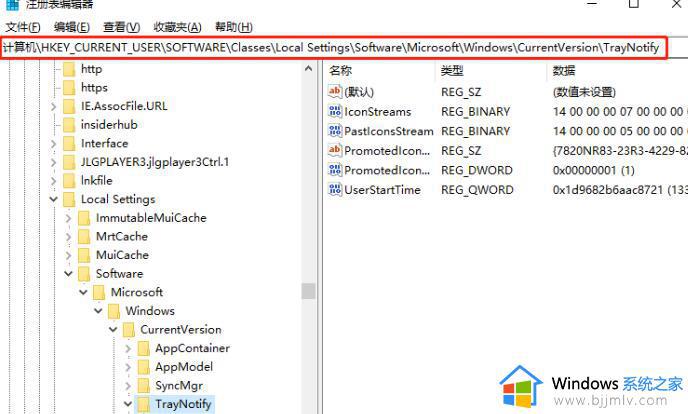The height and width of the screenshot is (414, 688).
Task: Click the 0x00000001 (1) data cell
Action: coord(594,170)
